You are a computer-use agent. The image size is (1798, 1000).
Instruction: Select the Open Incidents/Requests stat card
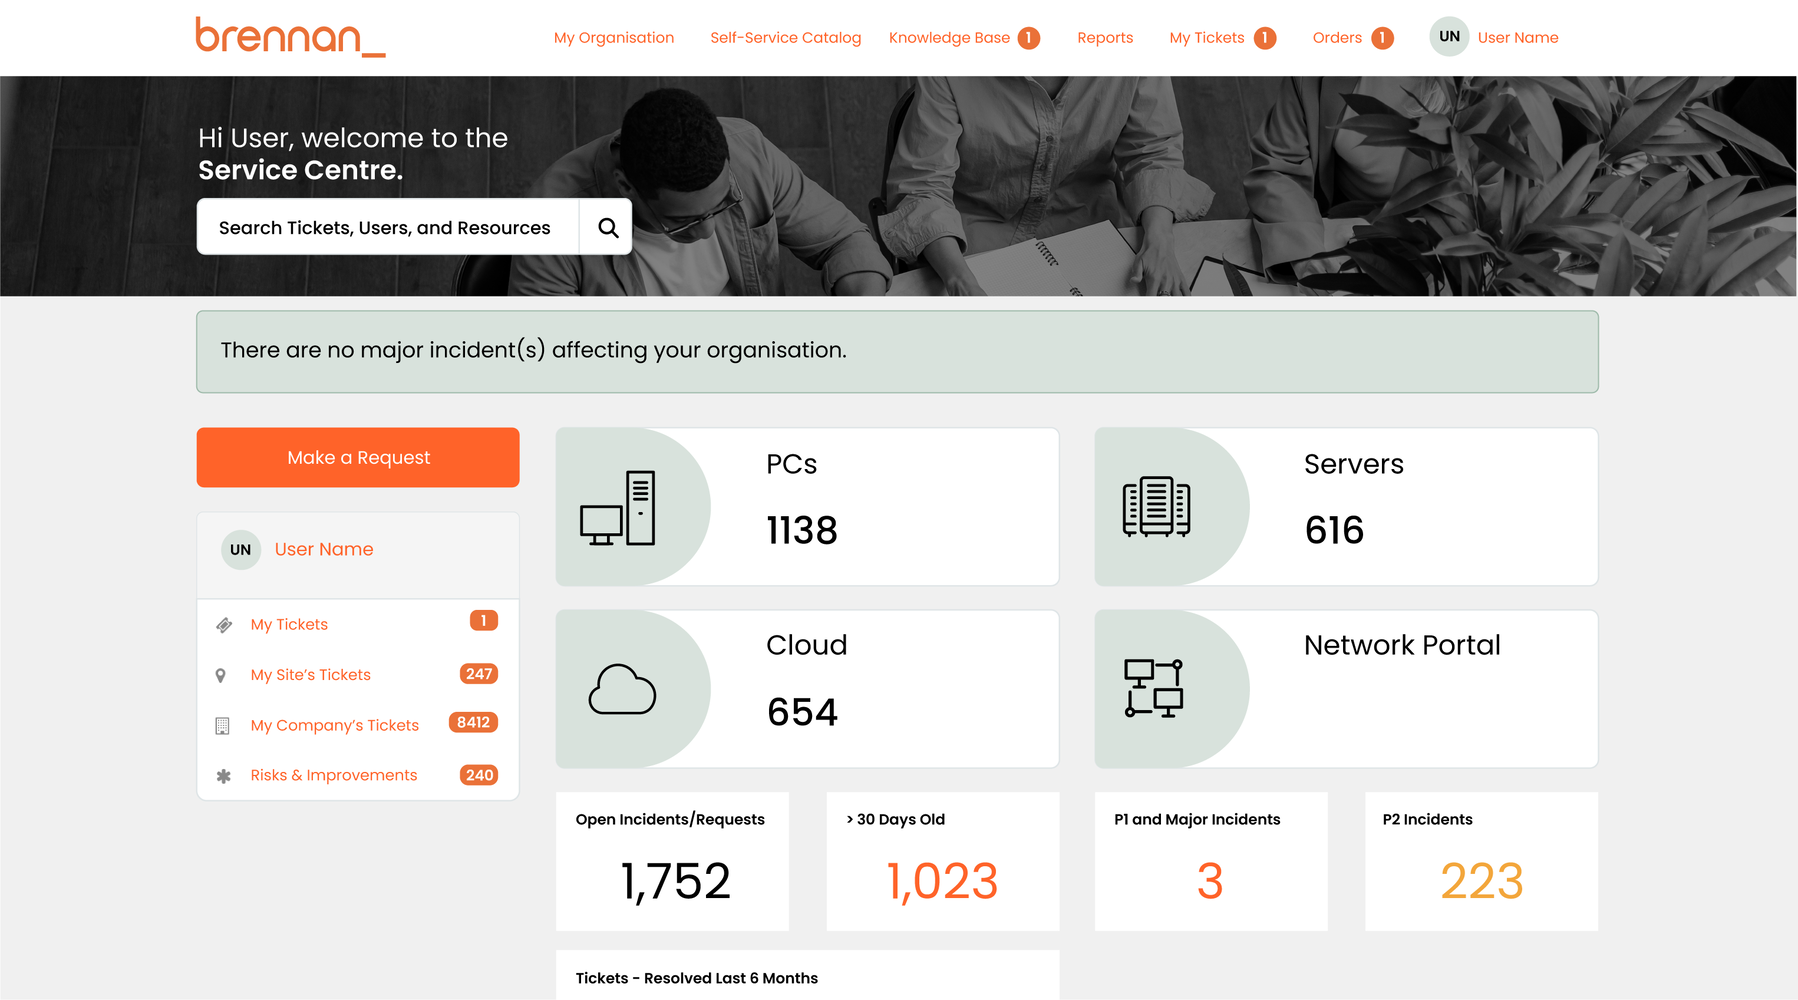672,861
